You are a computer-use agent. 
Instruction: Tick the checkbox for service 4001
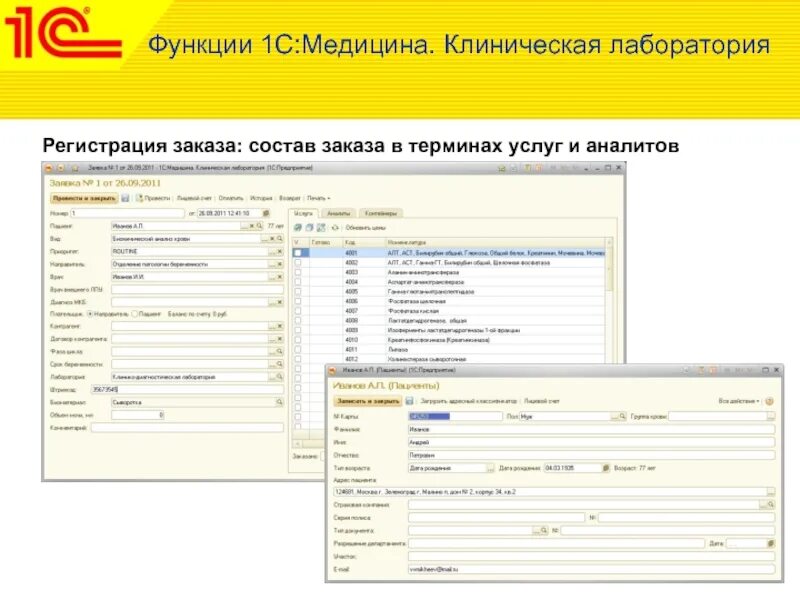298,253
